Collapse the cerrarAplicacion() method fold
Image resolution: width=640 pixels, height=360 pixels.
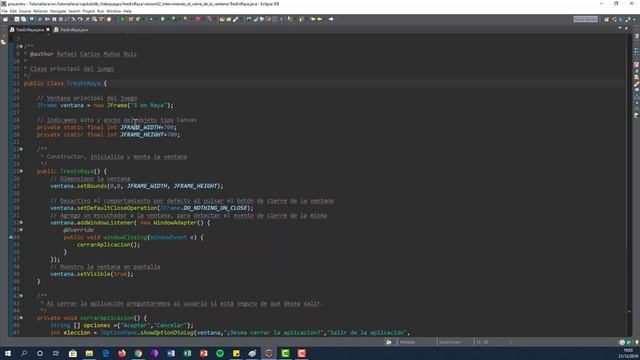[21, 318]
